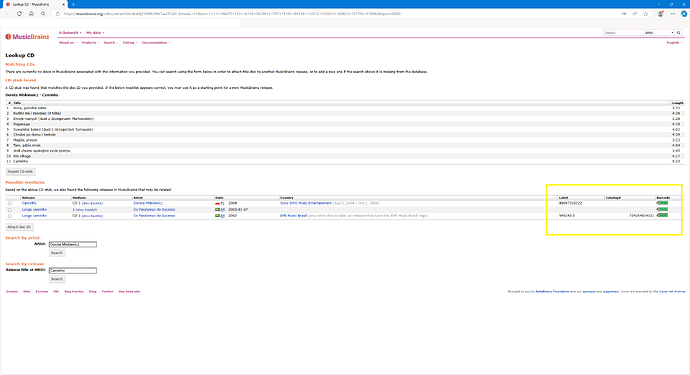The height and width of the screenshot is (375, 690).
Task: Open the Sony BMG Music Entertainment label link
Action: click(306, 203)
